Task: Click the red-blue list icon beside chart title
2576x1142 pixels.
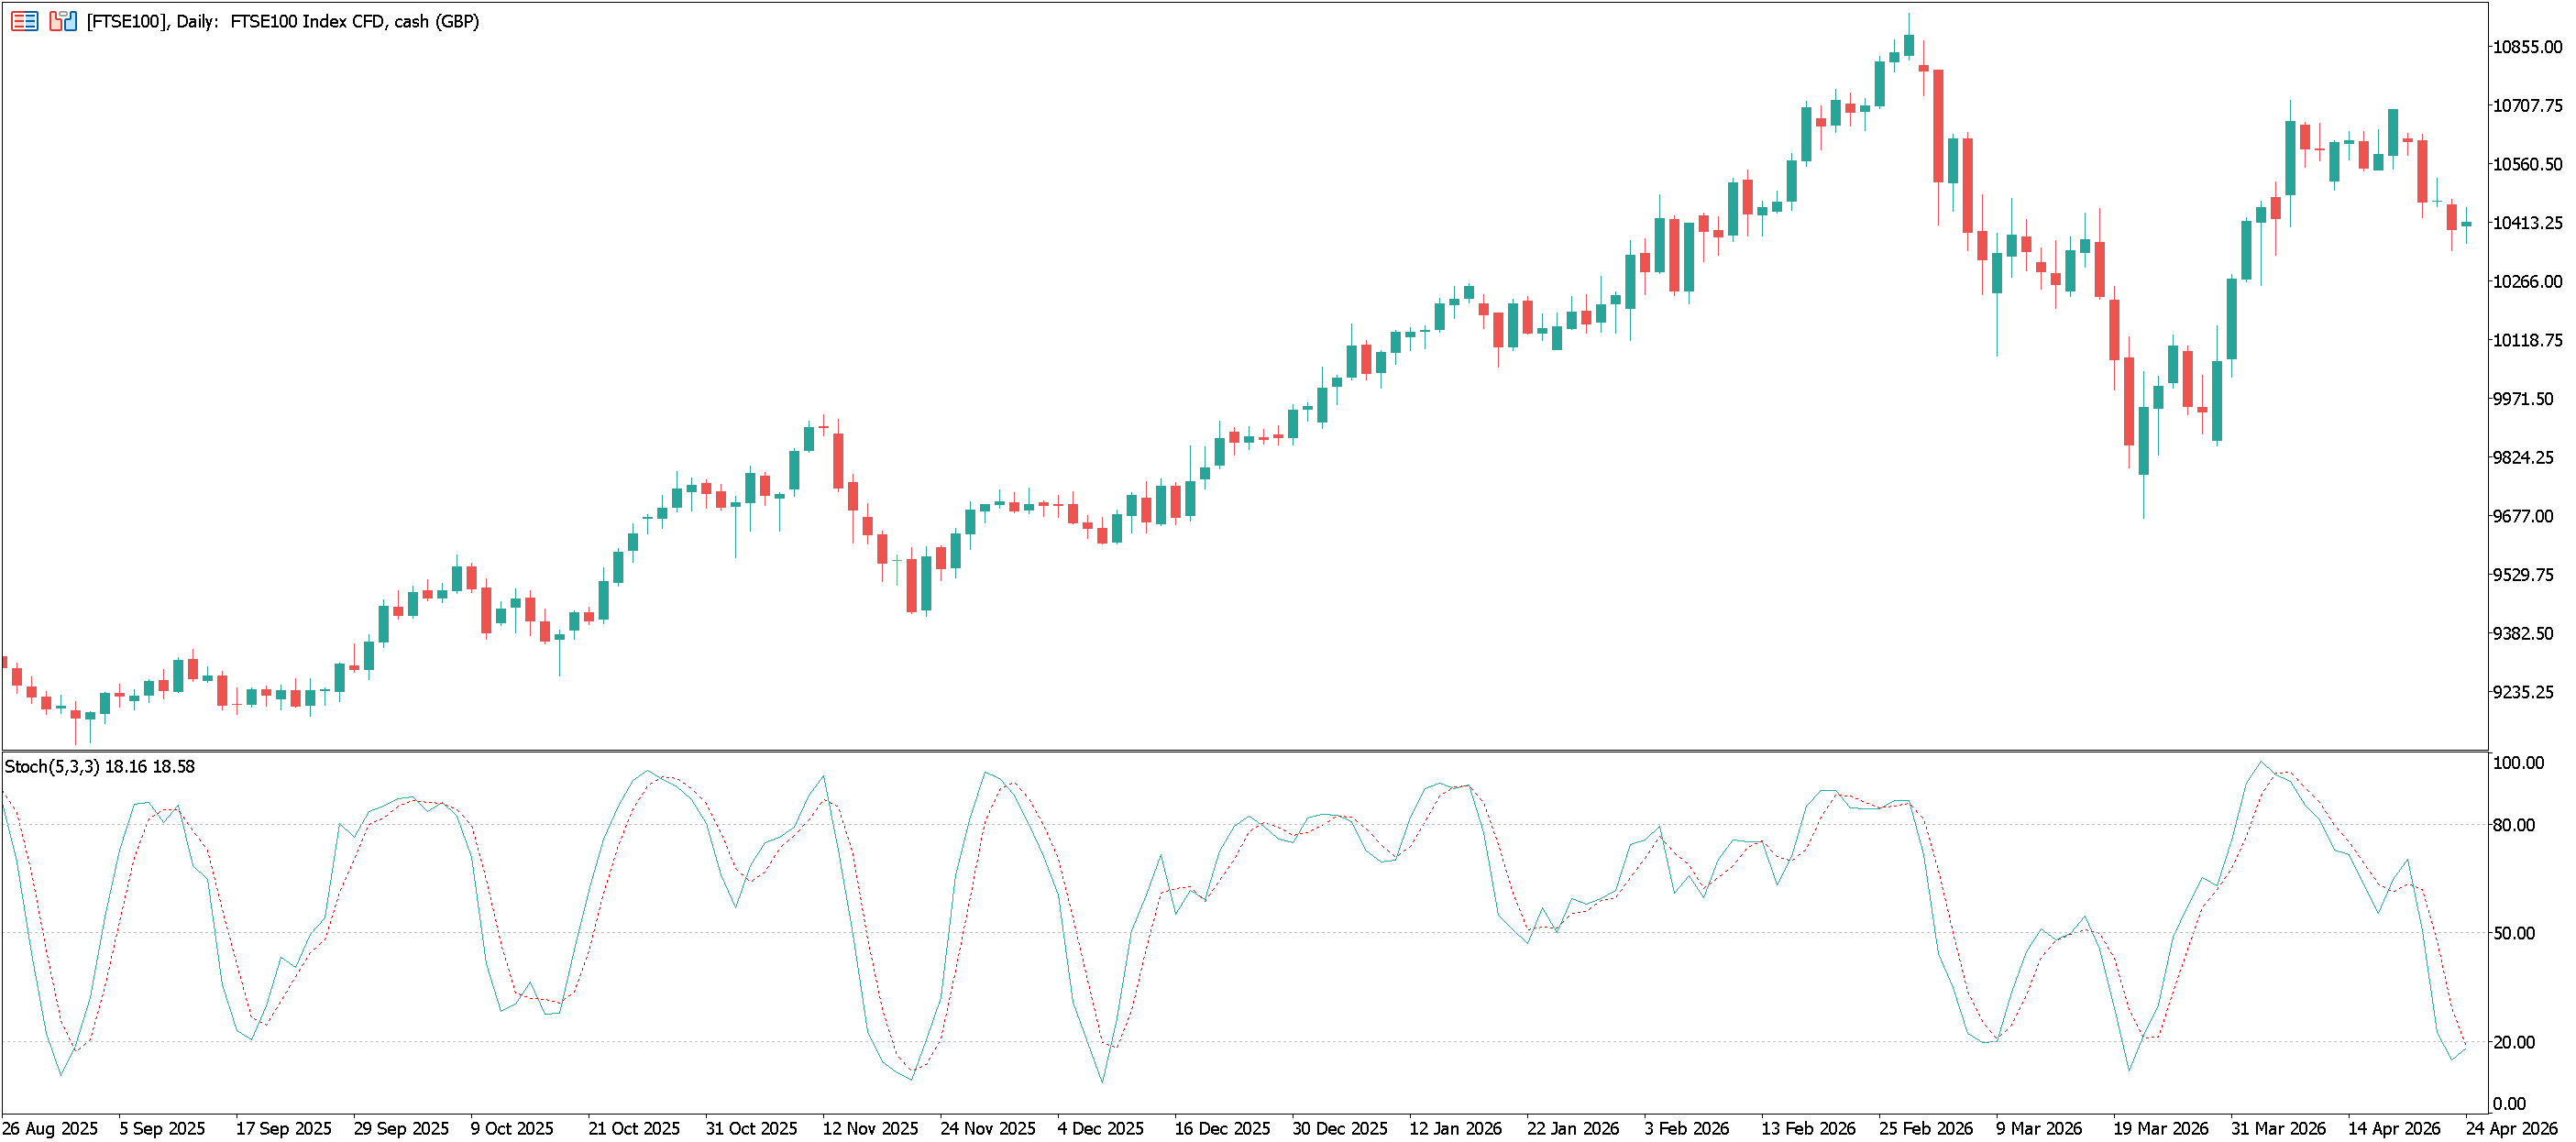Action: pyautogui.click(x=24, y=21)
